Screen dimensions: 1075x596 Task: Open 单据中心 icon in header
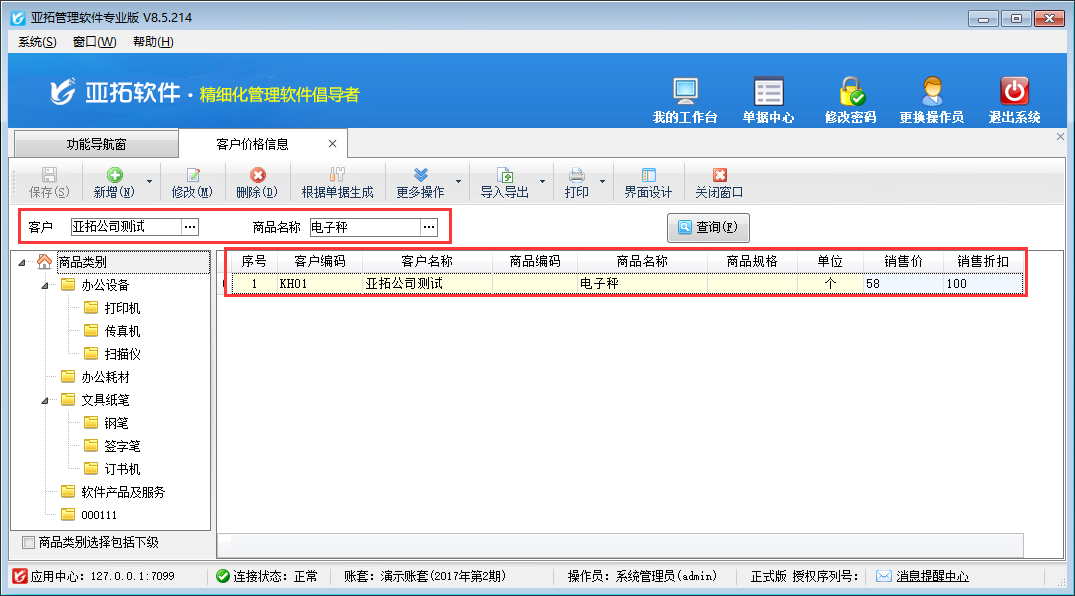(768, 93)
